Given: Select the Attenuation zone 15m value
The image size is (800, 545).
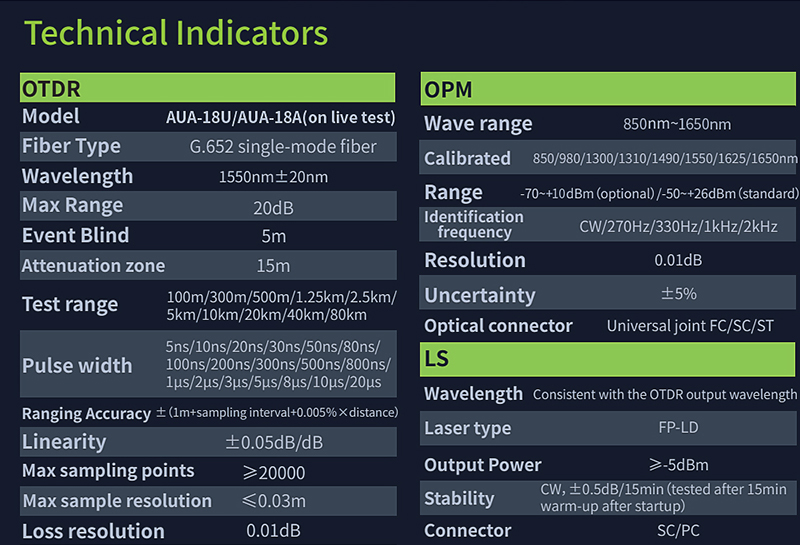Looking at the screenshot, I should [272, 266].
